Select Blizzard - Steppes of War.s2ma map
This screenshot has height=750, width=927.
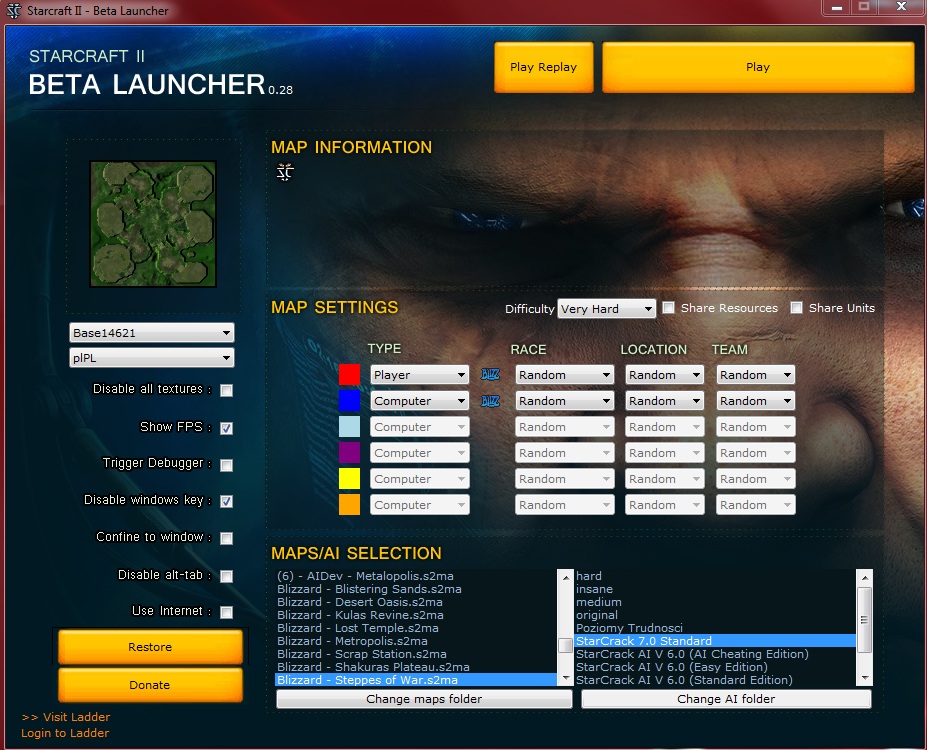[x=416, y=680]
